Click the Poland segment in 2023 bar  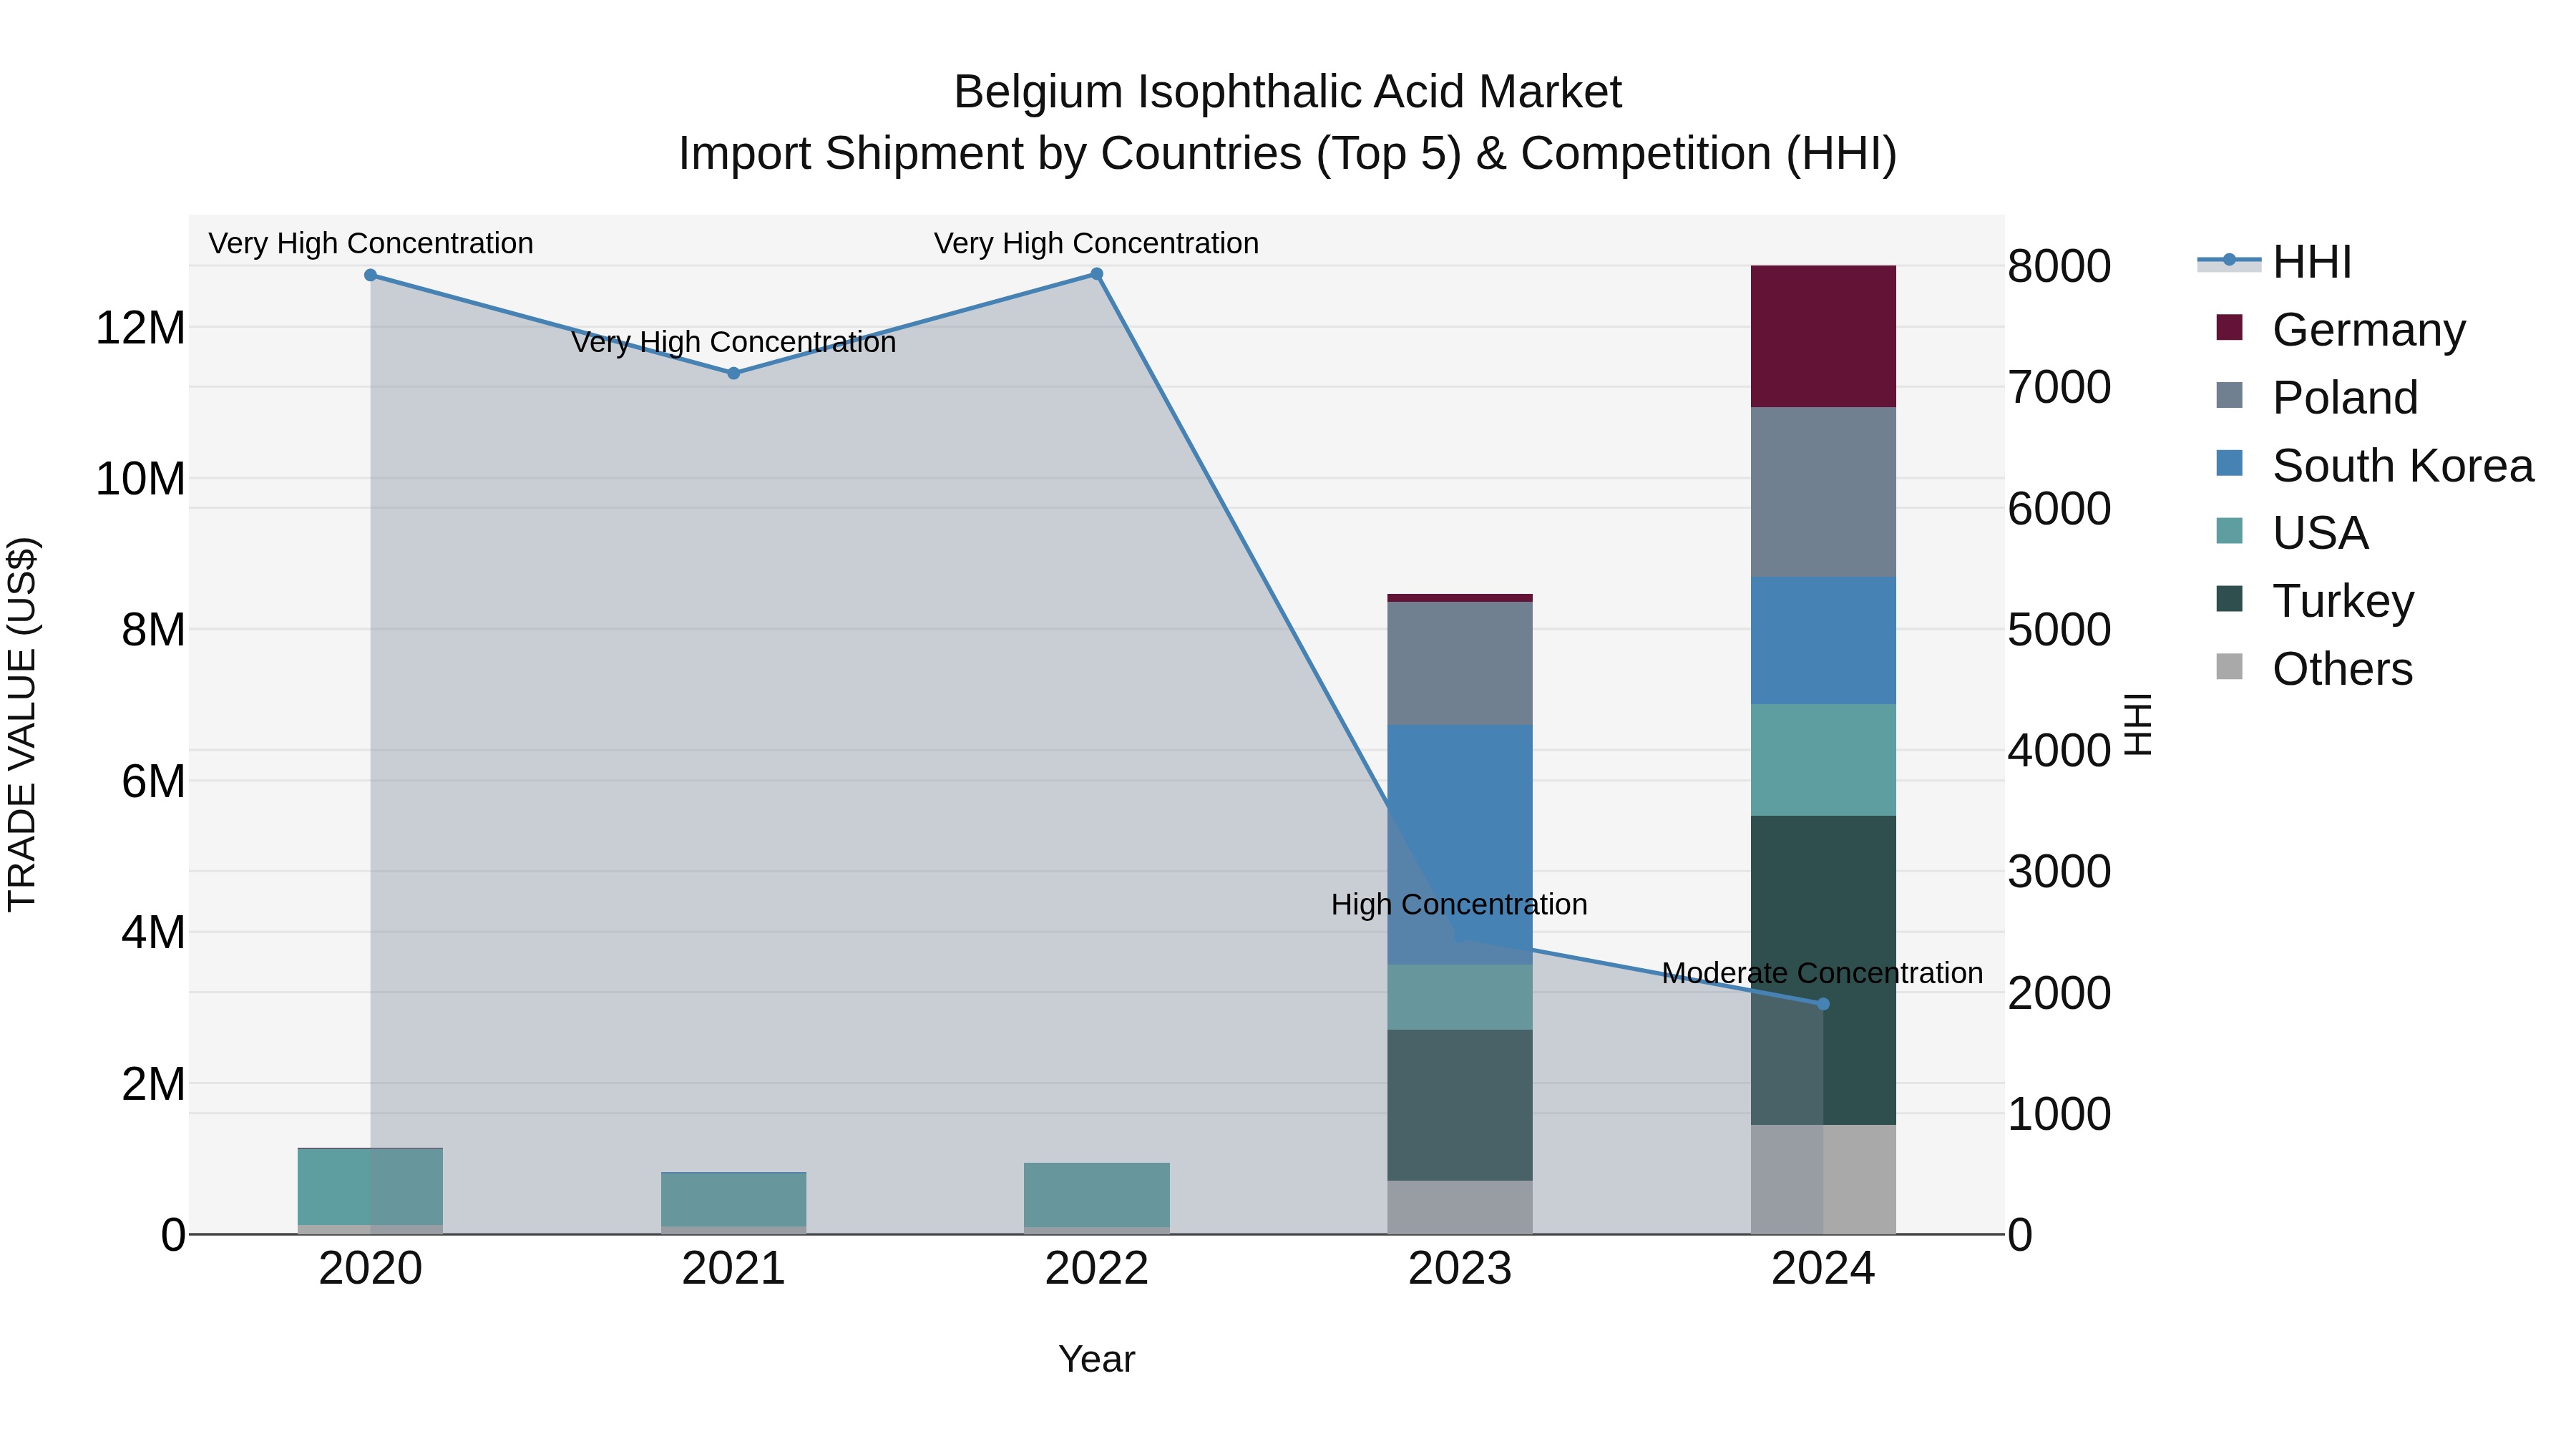tap(1460, 663)
